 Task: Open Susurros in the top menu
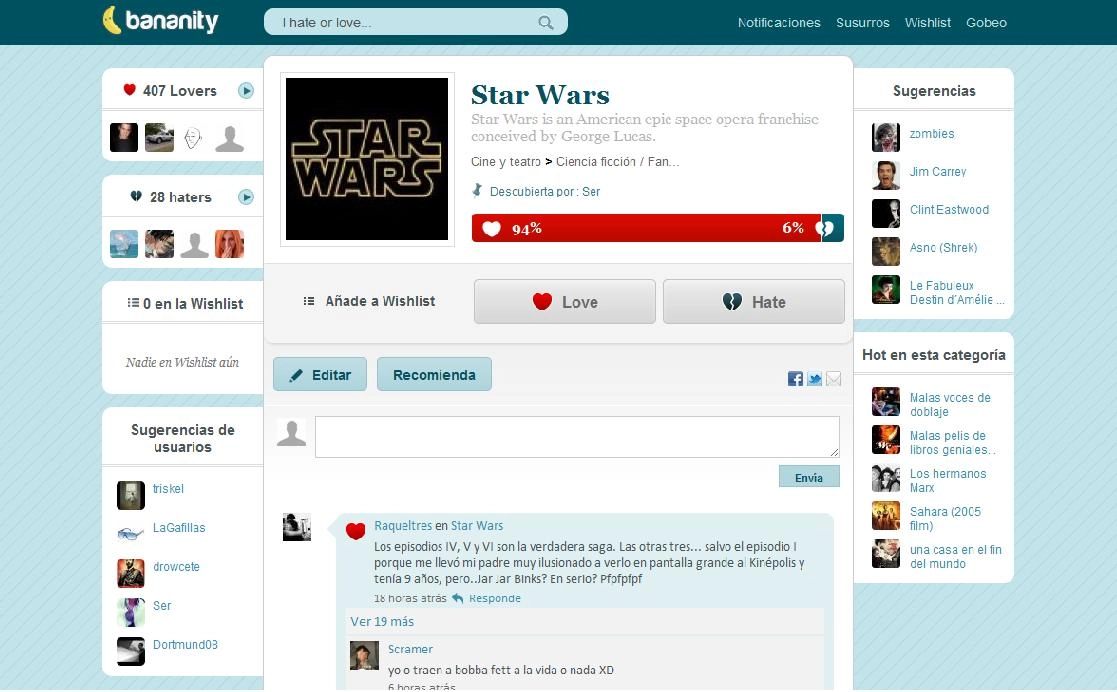point(863,23)
